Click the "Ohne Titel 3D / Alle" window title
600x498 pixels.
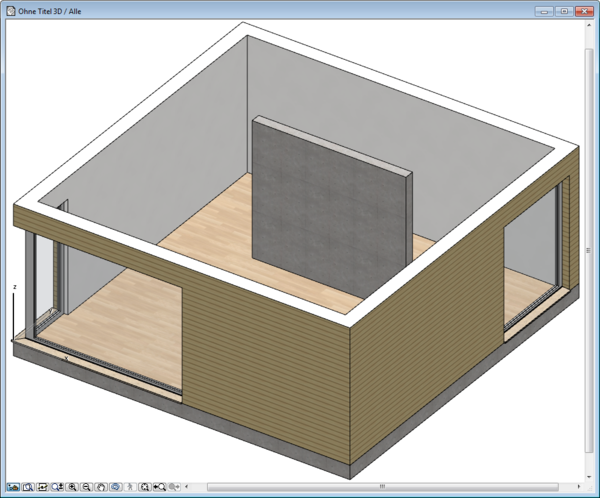[x=50, y=11]
